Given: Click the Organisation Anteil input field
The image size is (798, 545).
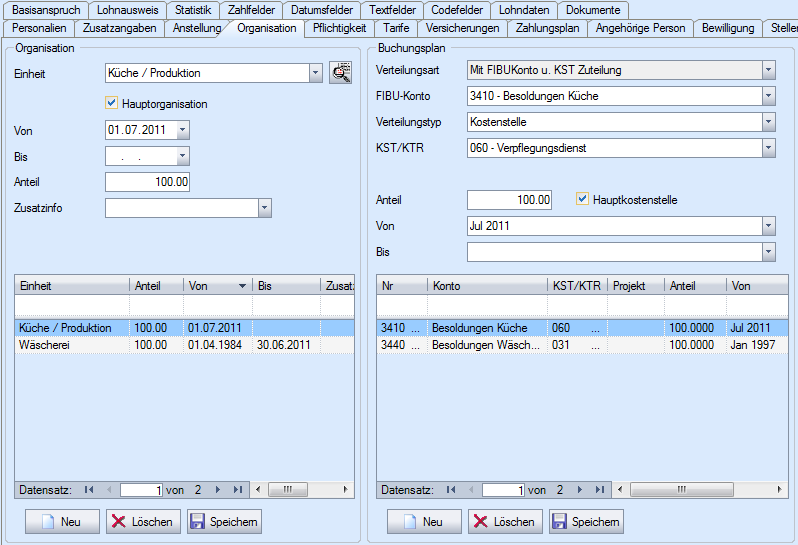Looking at the screenshot, I should pyautogui.click(x=147, y=182).
